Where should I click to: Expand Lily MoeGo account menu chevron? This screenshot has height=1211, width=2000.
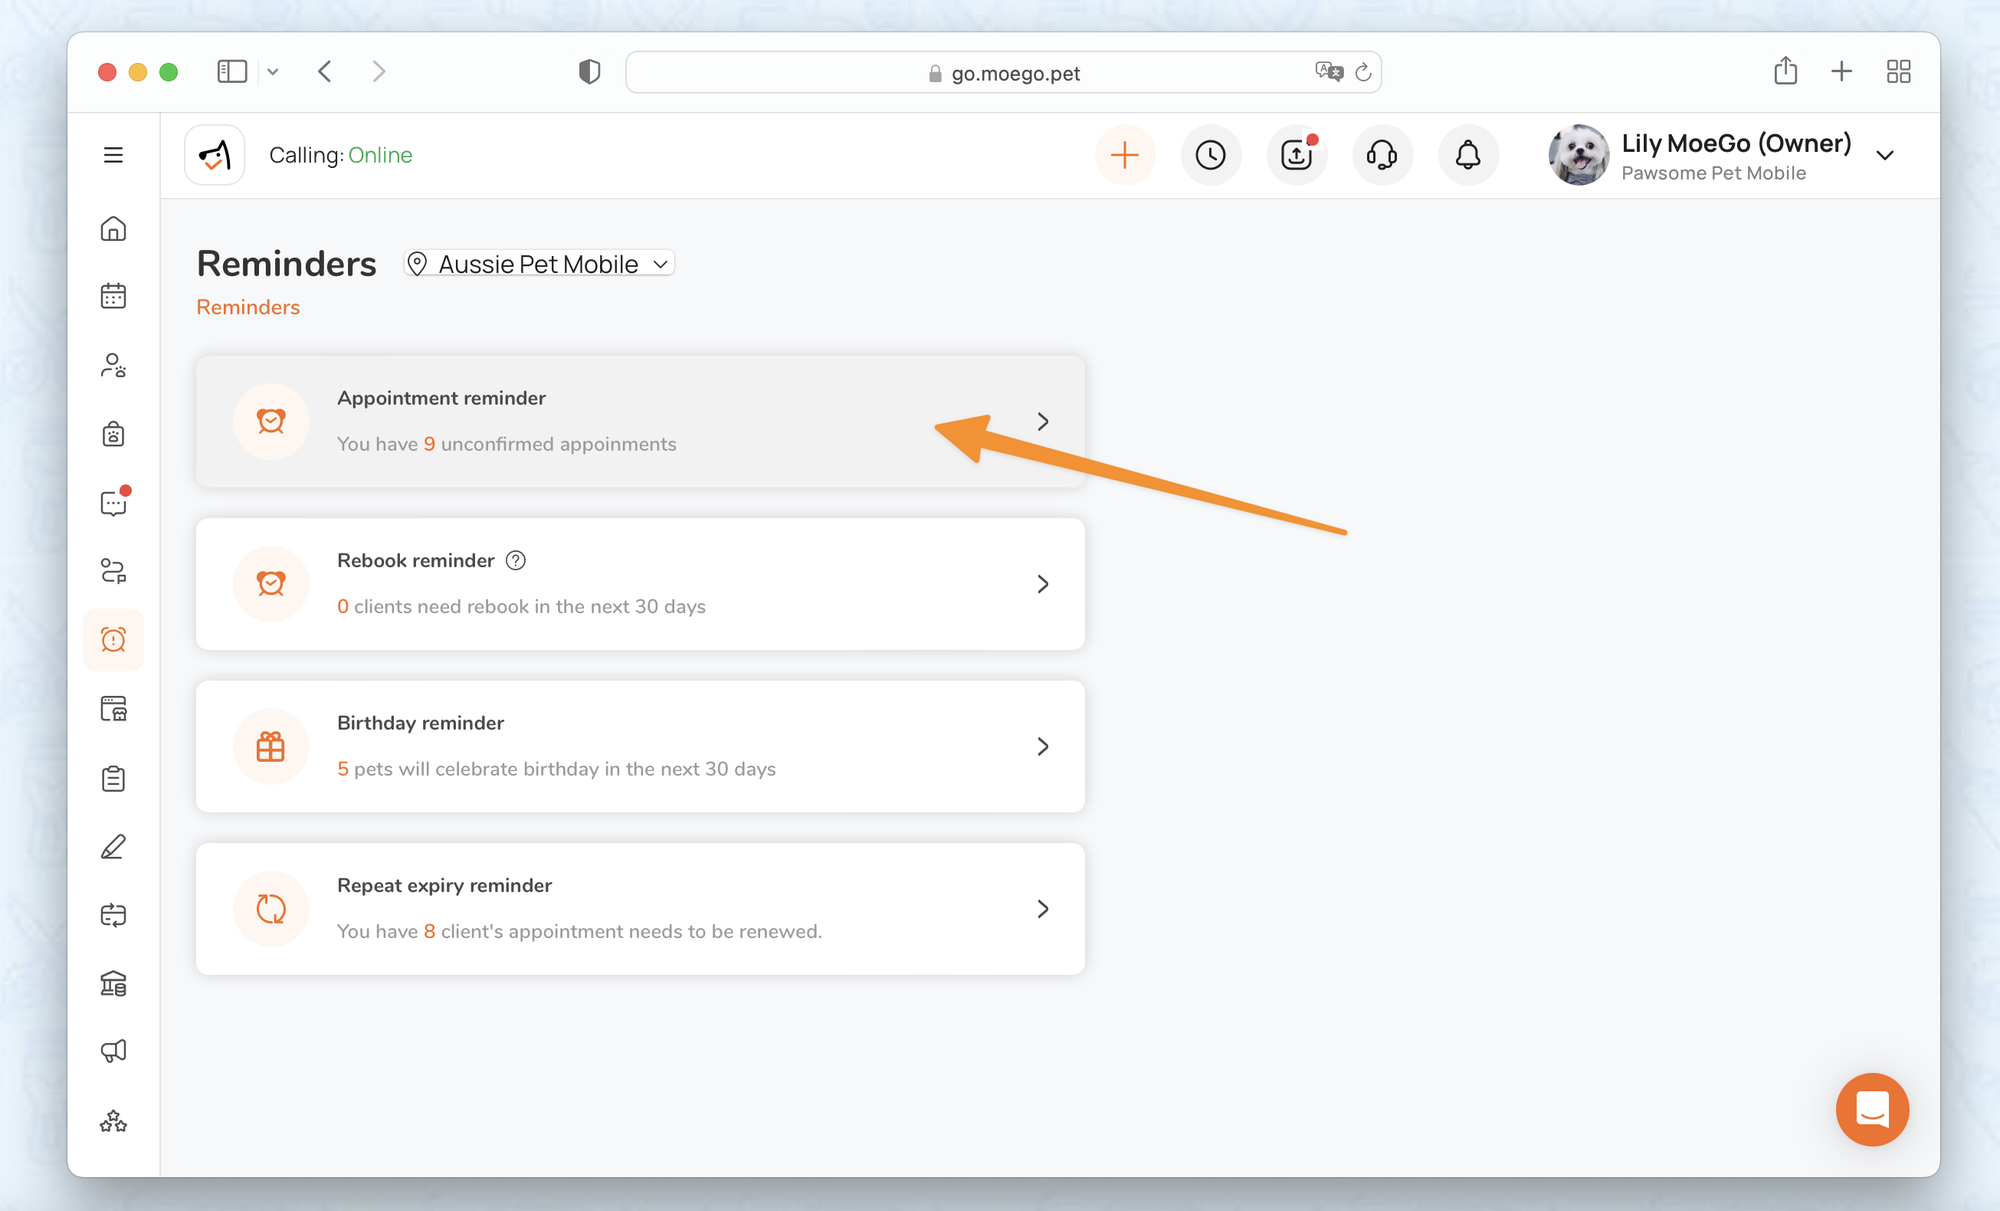tap(1885, 156)
